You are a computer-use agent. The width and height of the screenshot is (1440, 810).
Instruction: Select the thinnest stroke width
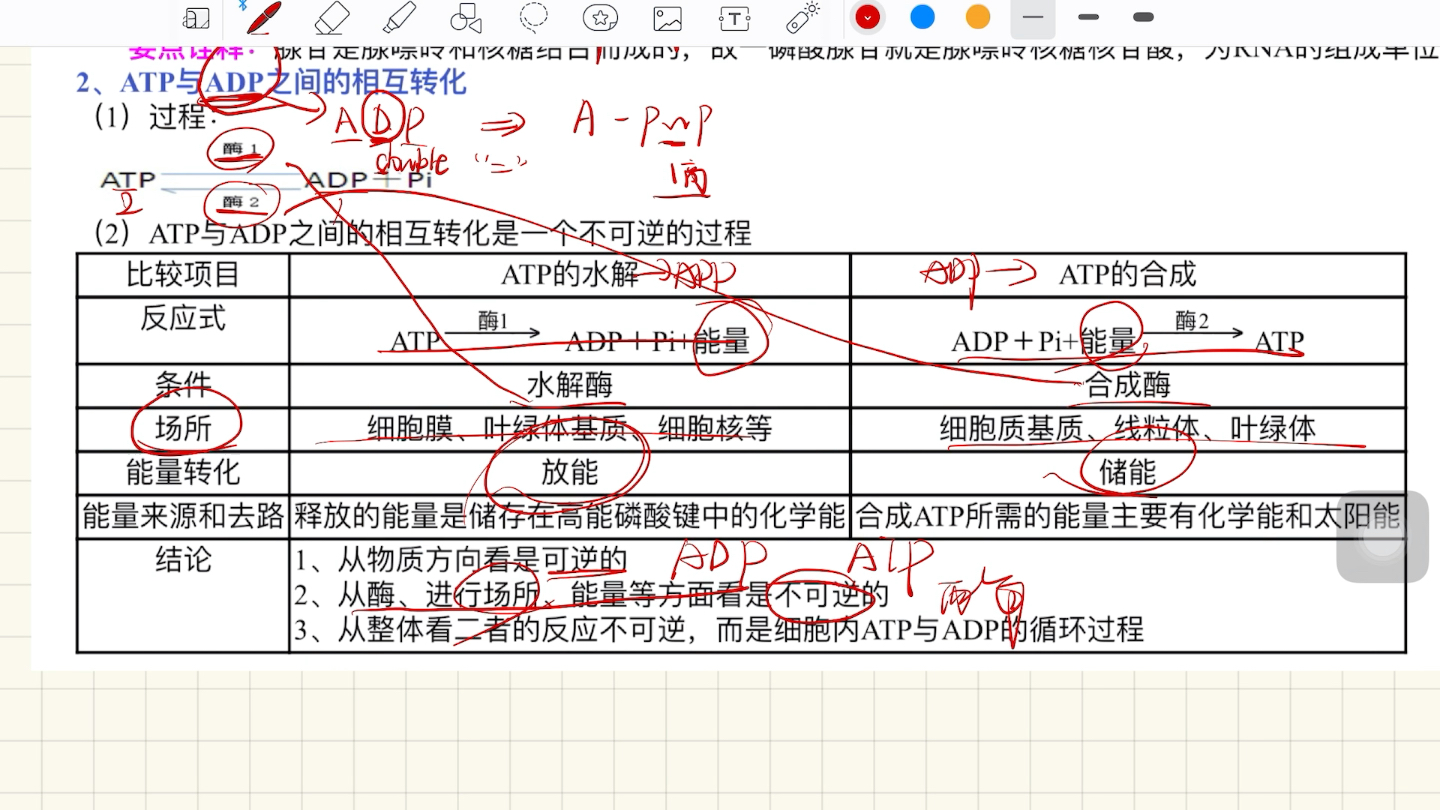pyautogui.click(x=1033, y=17)
